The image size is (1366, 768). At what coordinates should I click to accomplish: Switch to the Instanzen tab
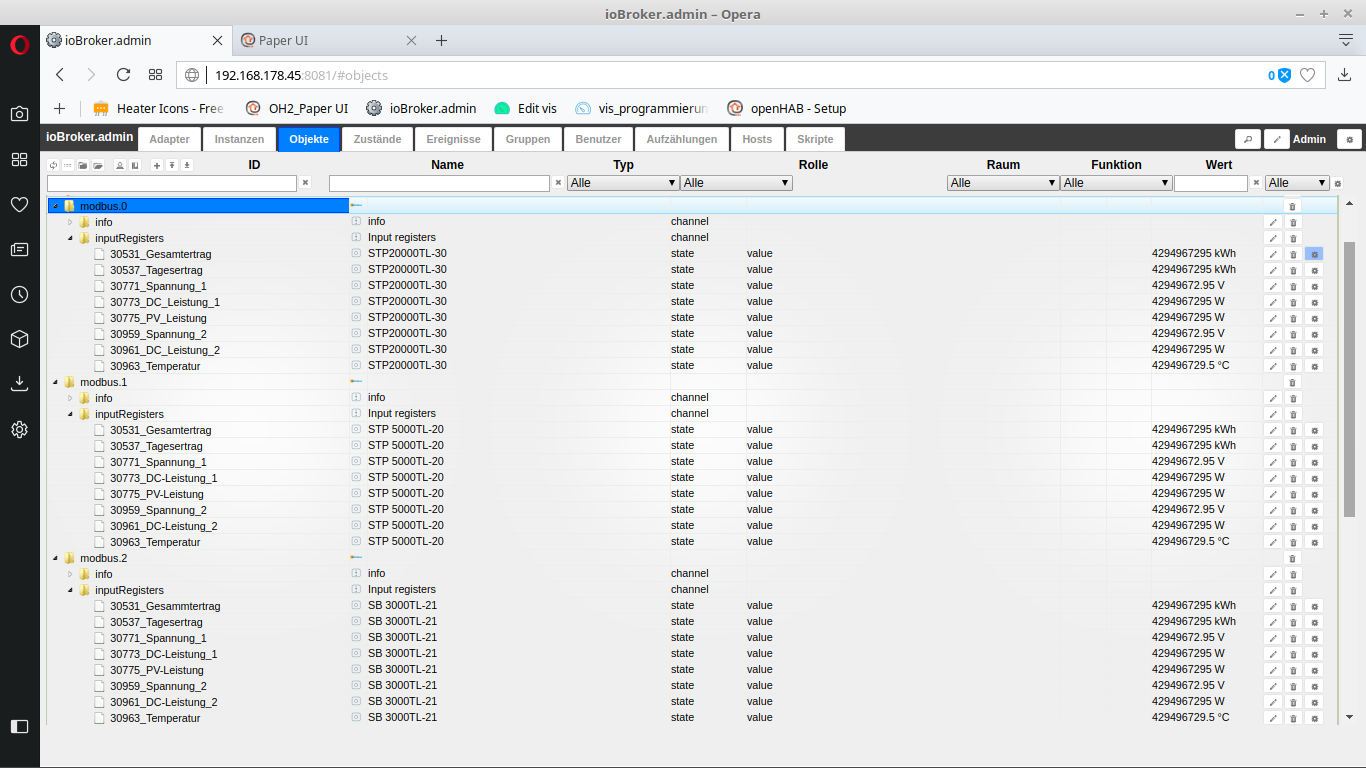click(239, 139)
